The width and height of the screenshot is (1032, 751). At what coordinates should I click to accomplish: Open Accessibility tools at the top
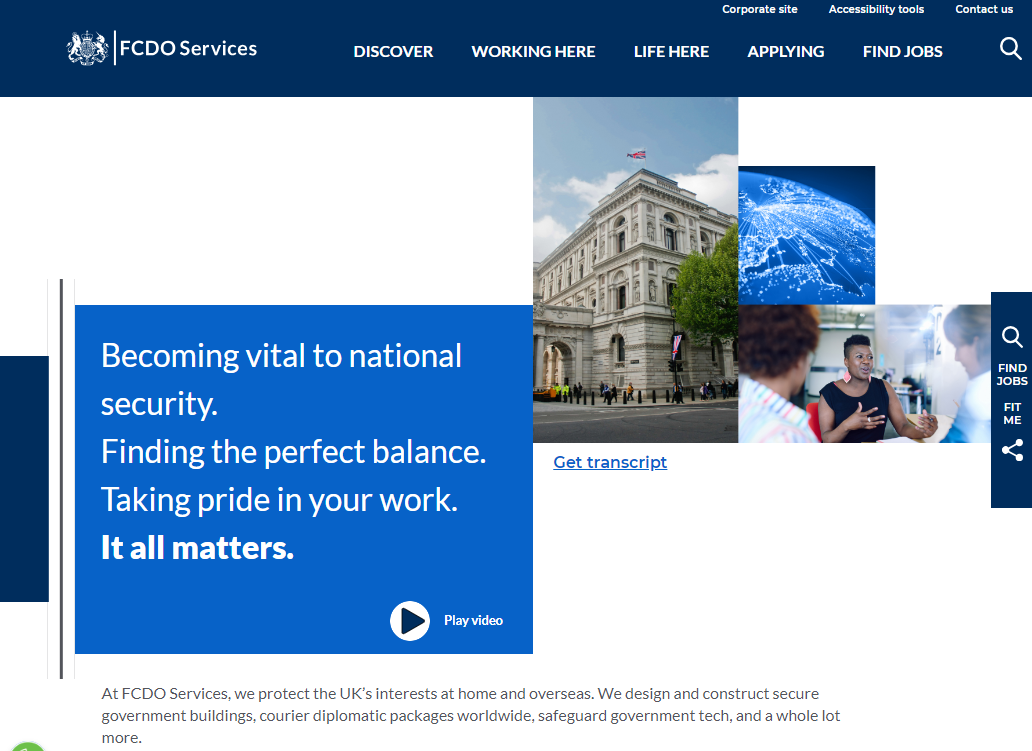876,9
